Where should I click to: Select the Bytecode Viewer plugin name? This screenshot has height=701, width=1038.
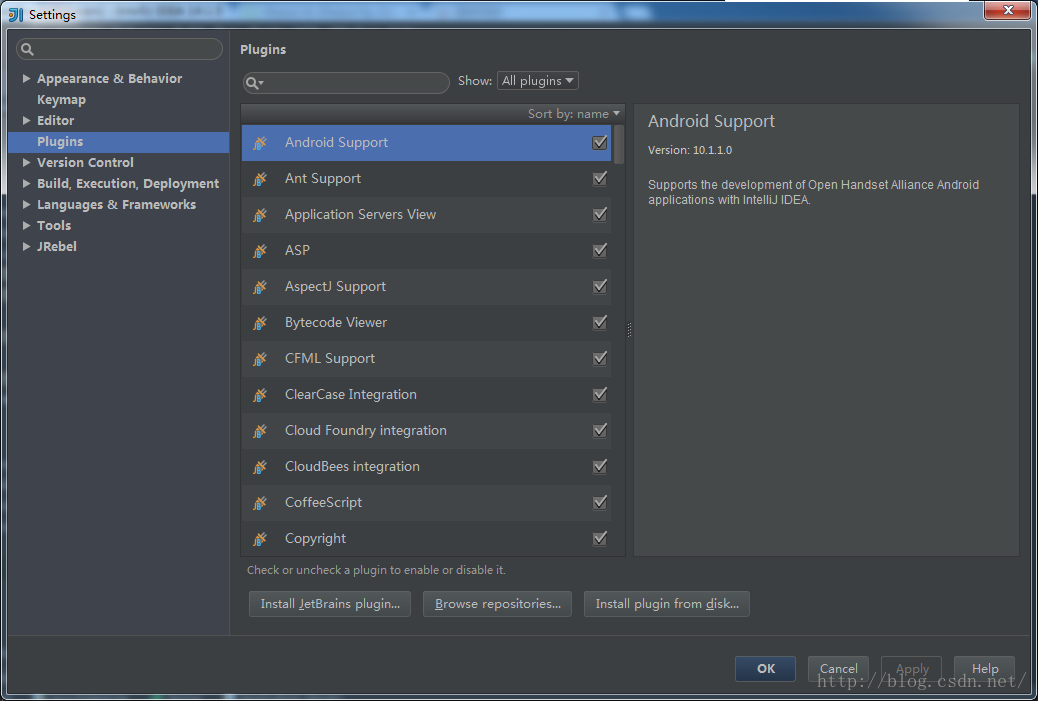pos(336,322)
